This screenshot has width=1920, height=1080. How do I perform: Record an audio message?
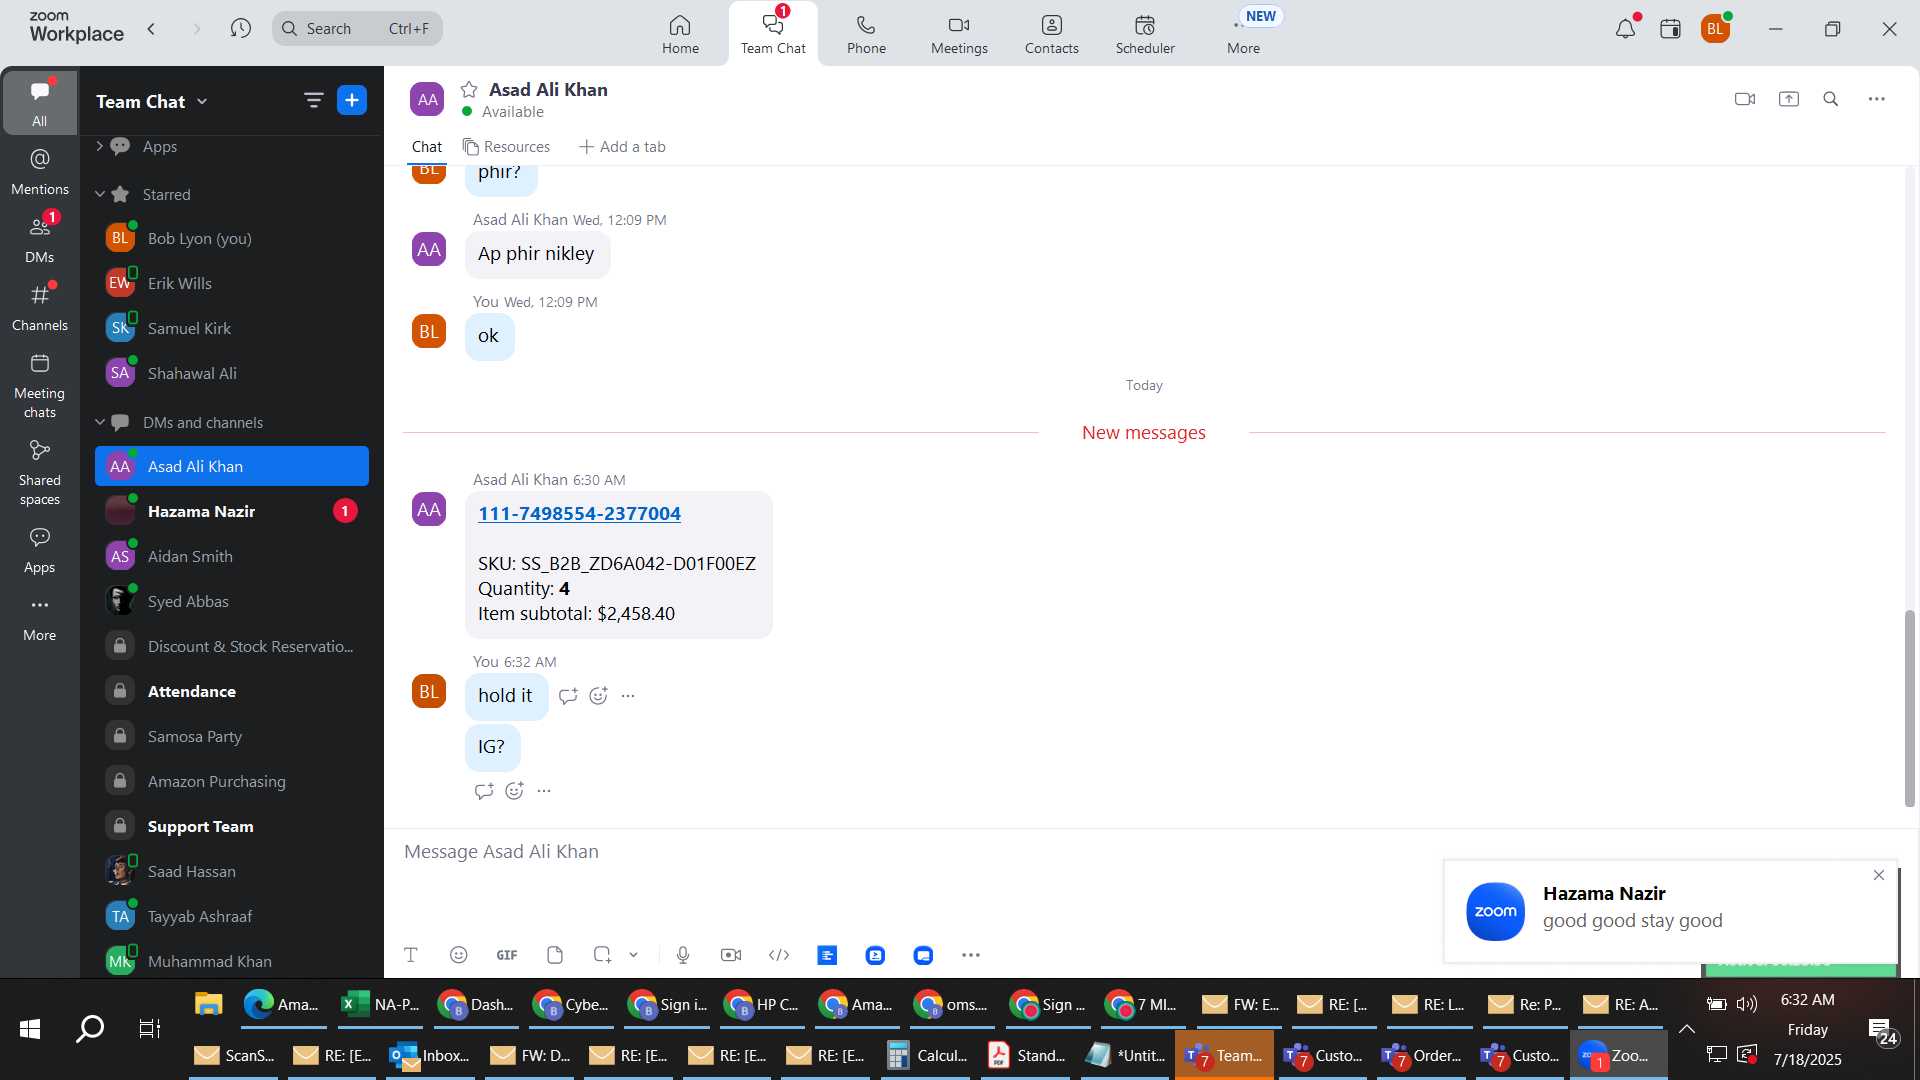[x=683, y=955]
